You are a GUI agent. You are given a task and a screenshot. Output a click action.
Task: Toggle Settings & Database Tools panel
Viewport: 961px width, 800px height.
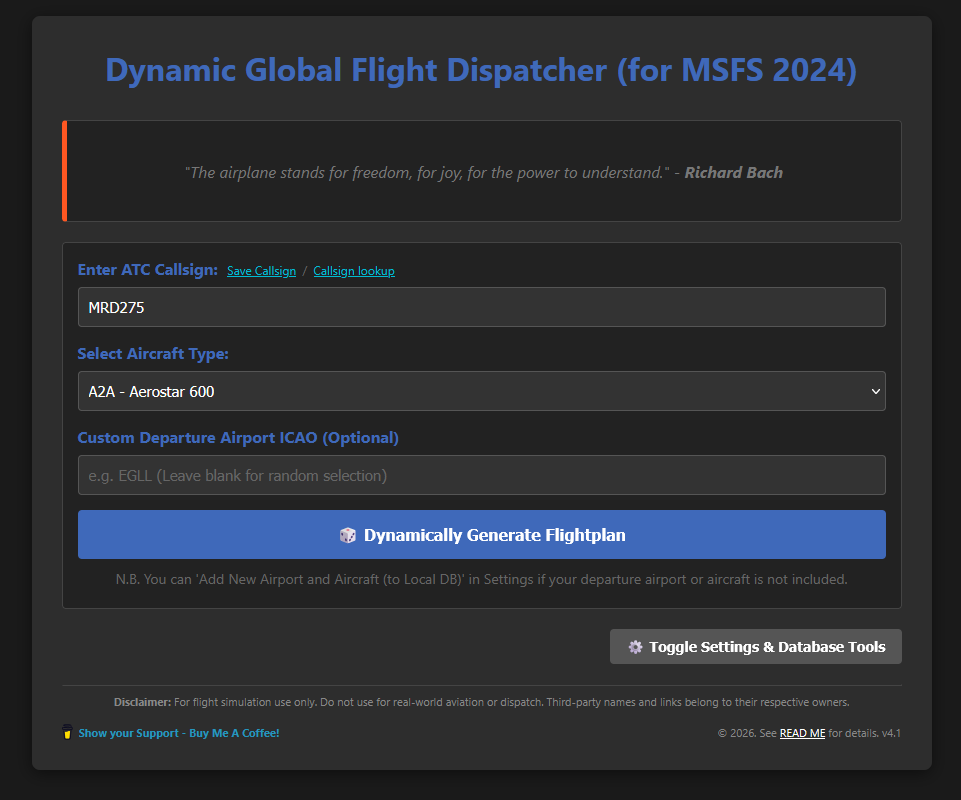click(x=756, y=647)
